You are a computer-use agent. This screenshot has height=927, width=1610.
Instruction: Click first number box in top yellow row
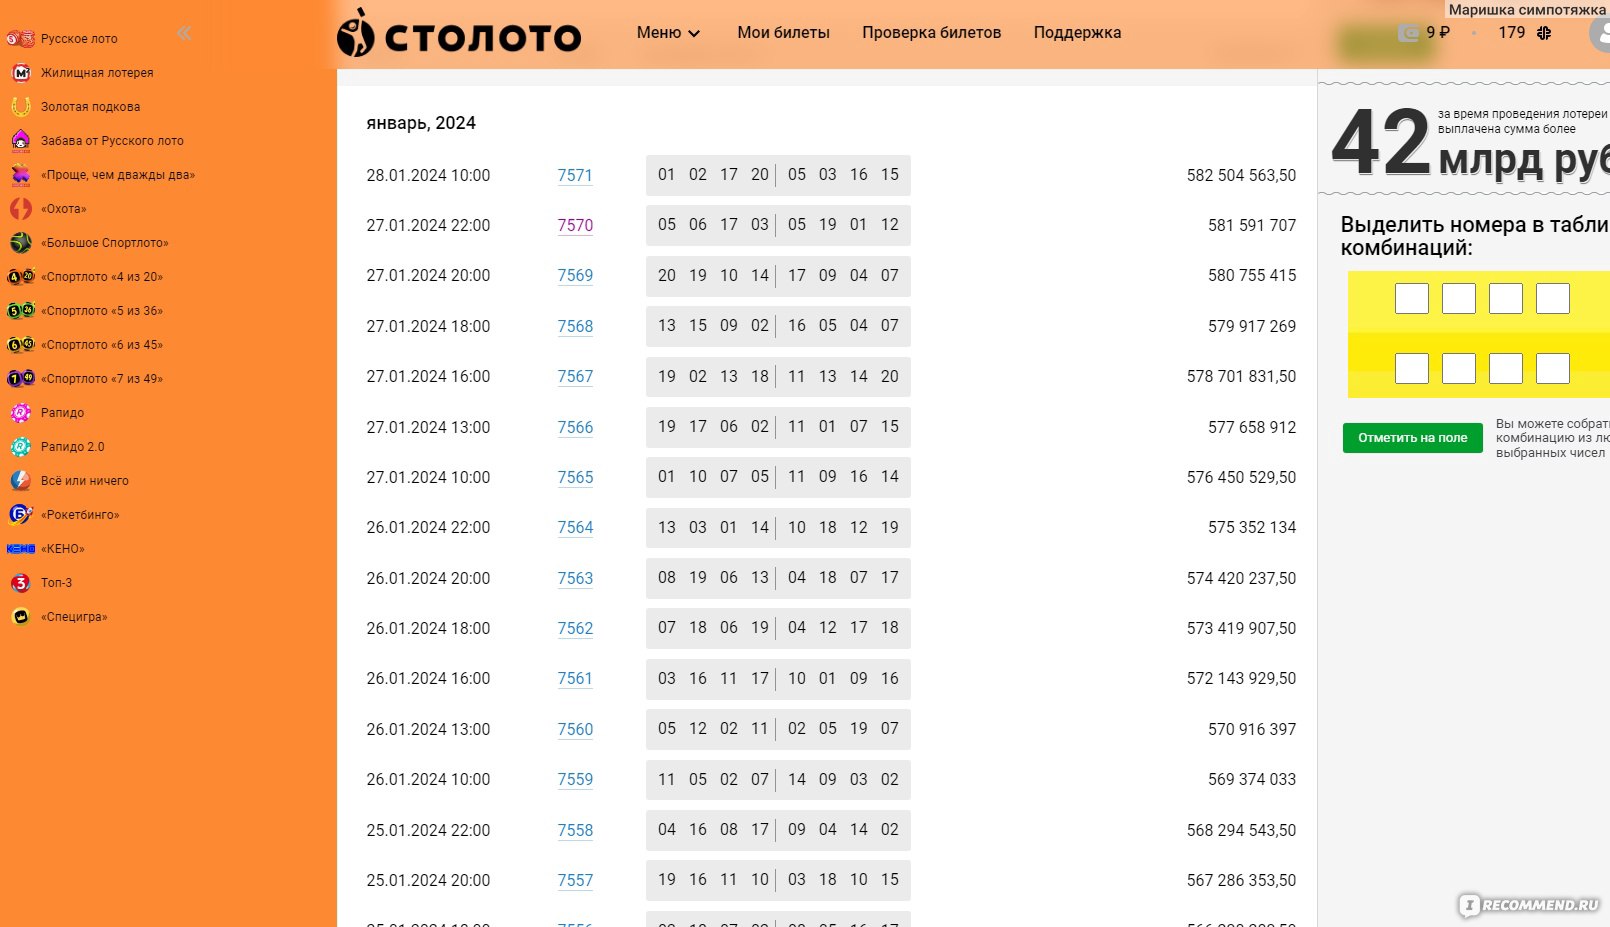pyautogui.click(x=1412, y=299)
